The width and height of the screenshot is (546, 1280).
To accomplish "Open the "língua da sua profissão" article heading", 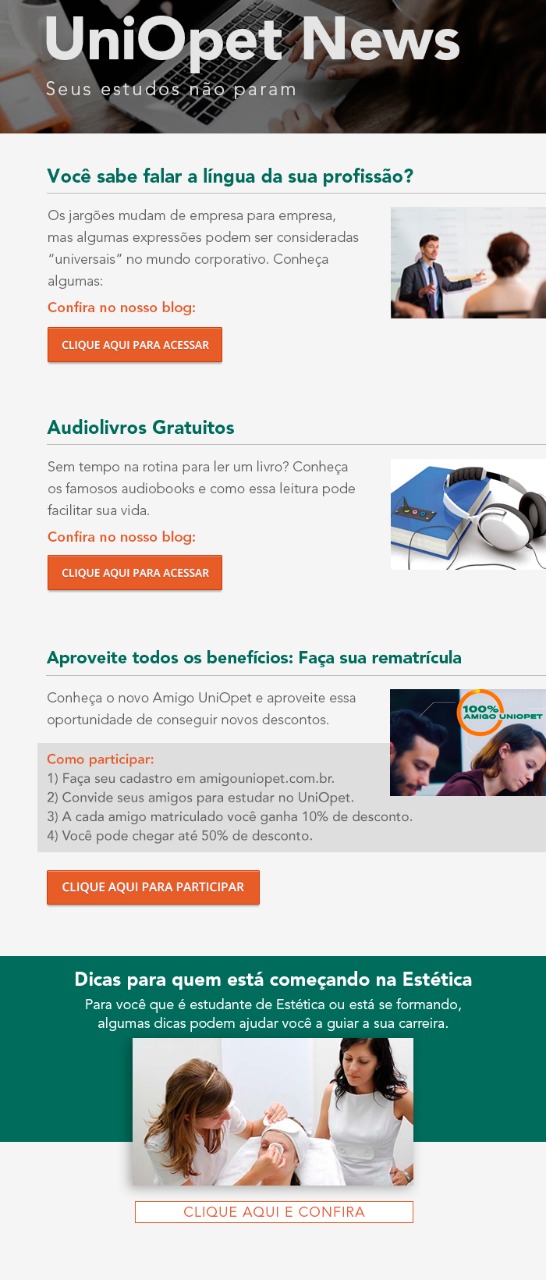I will click(230, 176).
